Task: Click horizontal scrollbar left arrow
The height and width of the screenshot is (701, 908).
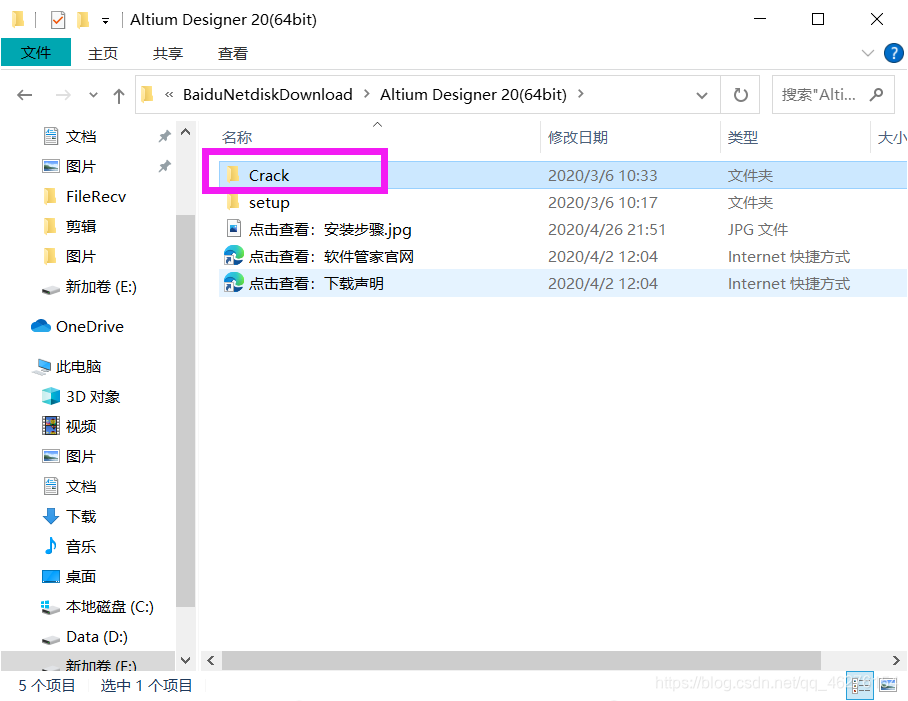Action: point(211,660)
